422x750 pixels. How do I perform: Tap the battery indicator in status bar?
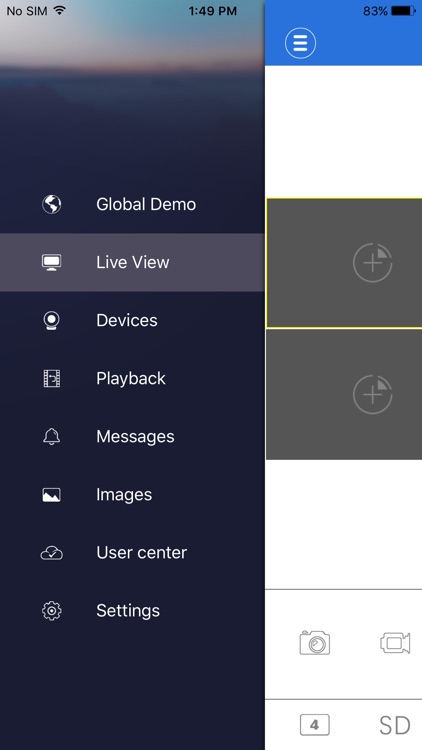(x=403, y=11)
